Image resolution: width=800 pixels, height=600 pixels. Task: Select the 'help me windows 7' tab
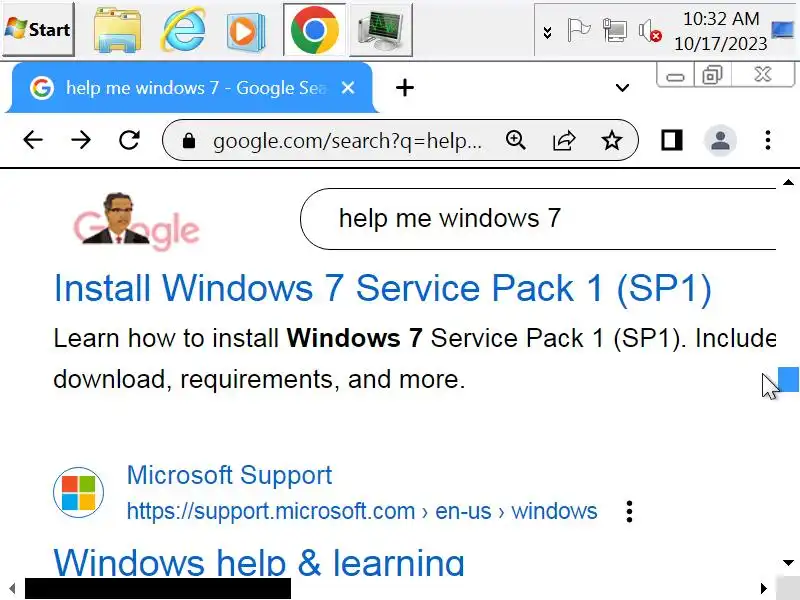tap(192, 88)
